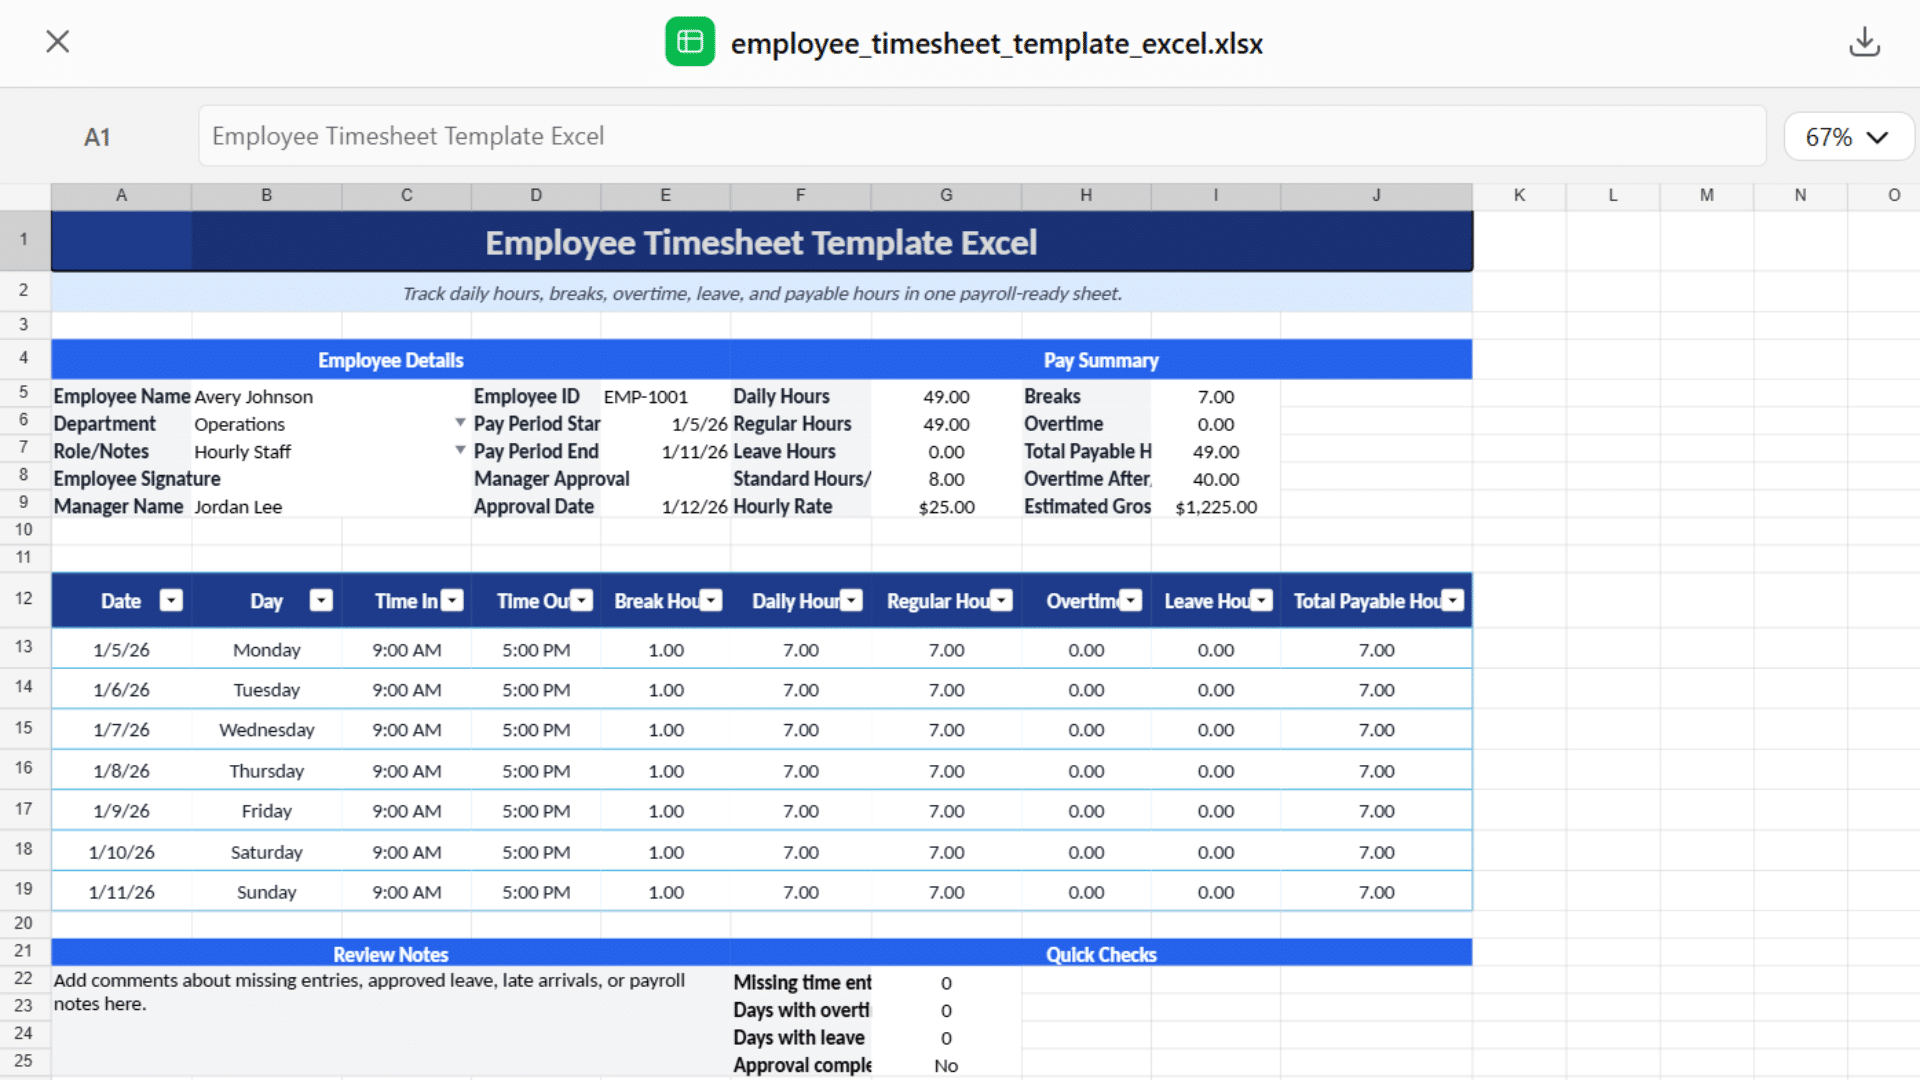This screenshot has height=1080, width=1920.
Task: Open the Time Out filter dropdown
Action: click(582, 600)
